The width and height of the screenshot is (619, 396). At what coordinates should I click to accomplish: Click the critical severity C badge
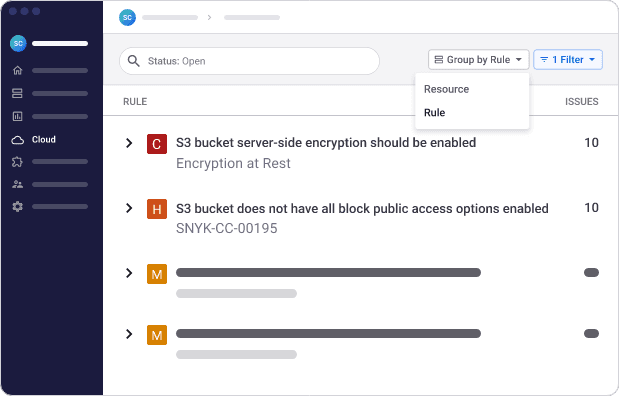157,144
